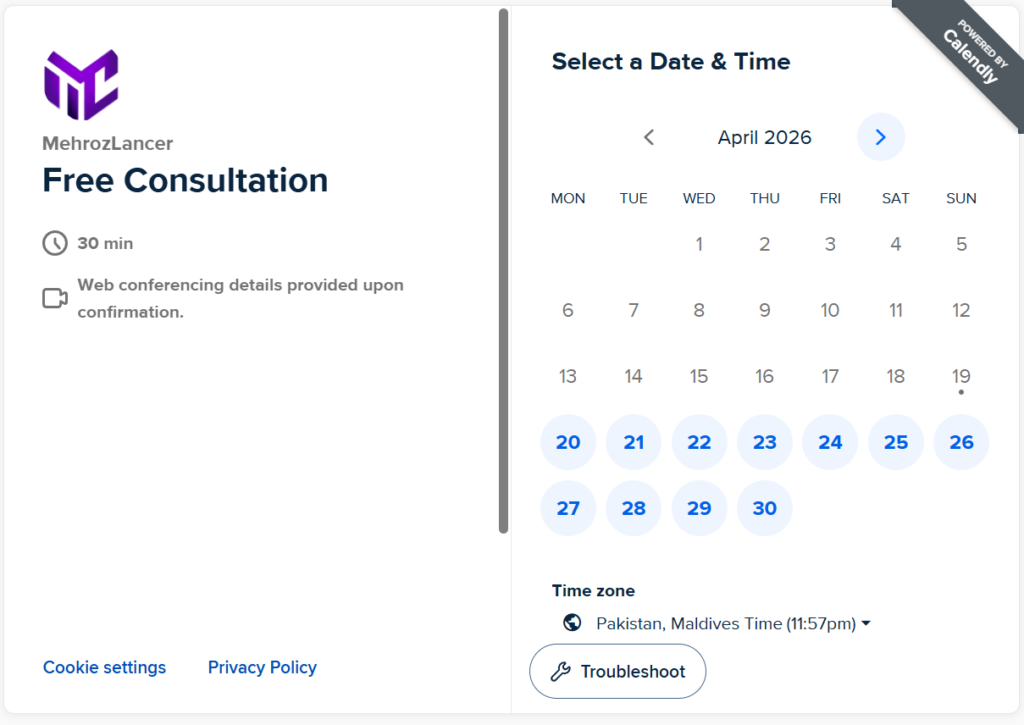Image resolution: width=1024 pixels, height=725 pixels.
Task: Choose April 28 date
Action: [x=634, y=508]
